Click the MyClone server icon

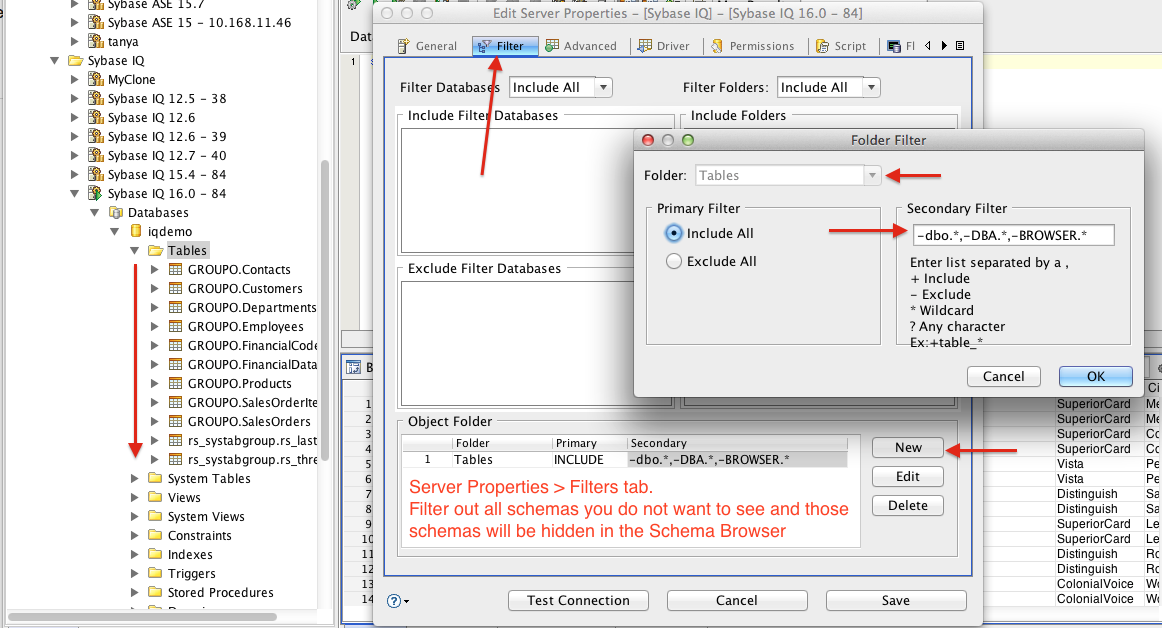coord(96,79)
